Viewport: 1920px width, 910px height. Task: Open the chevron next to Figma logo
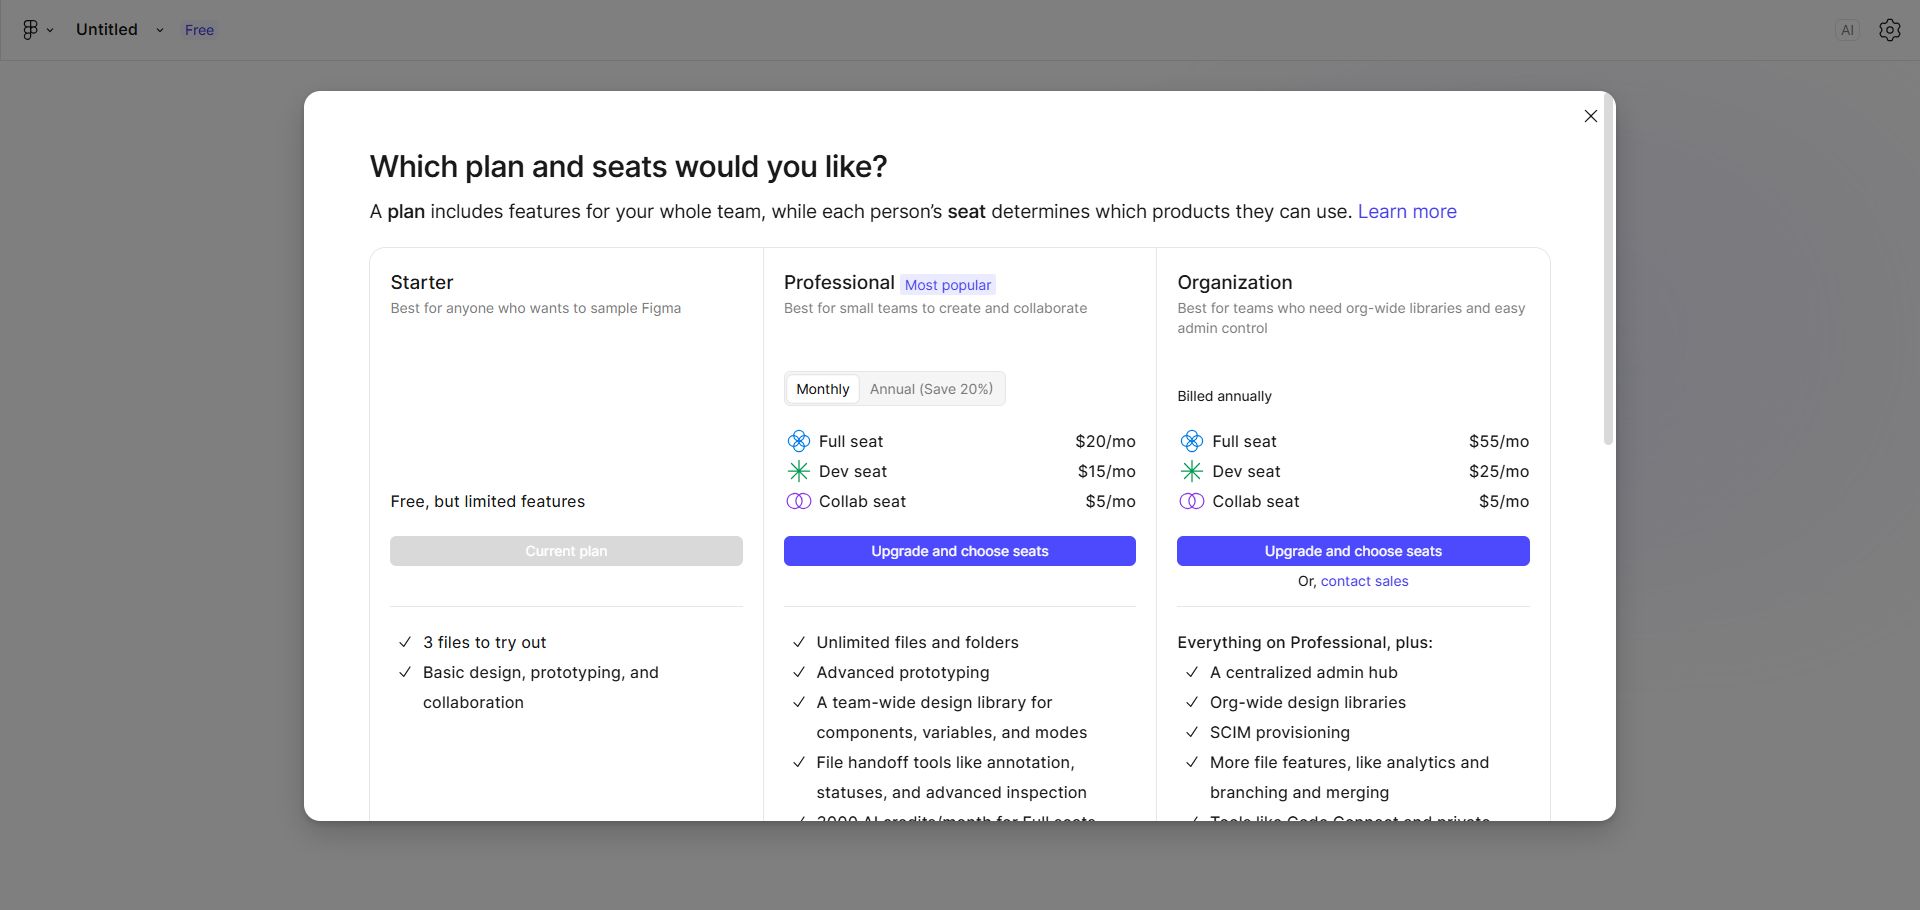[50, 30]
